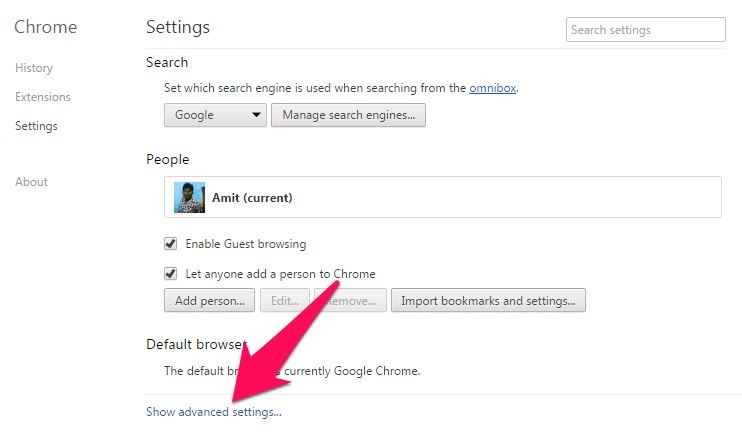Show advanced settings link

[214, 412]
